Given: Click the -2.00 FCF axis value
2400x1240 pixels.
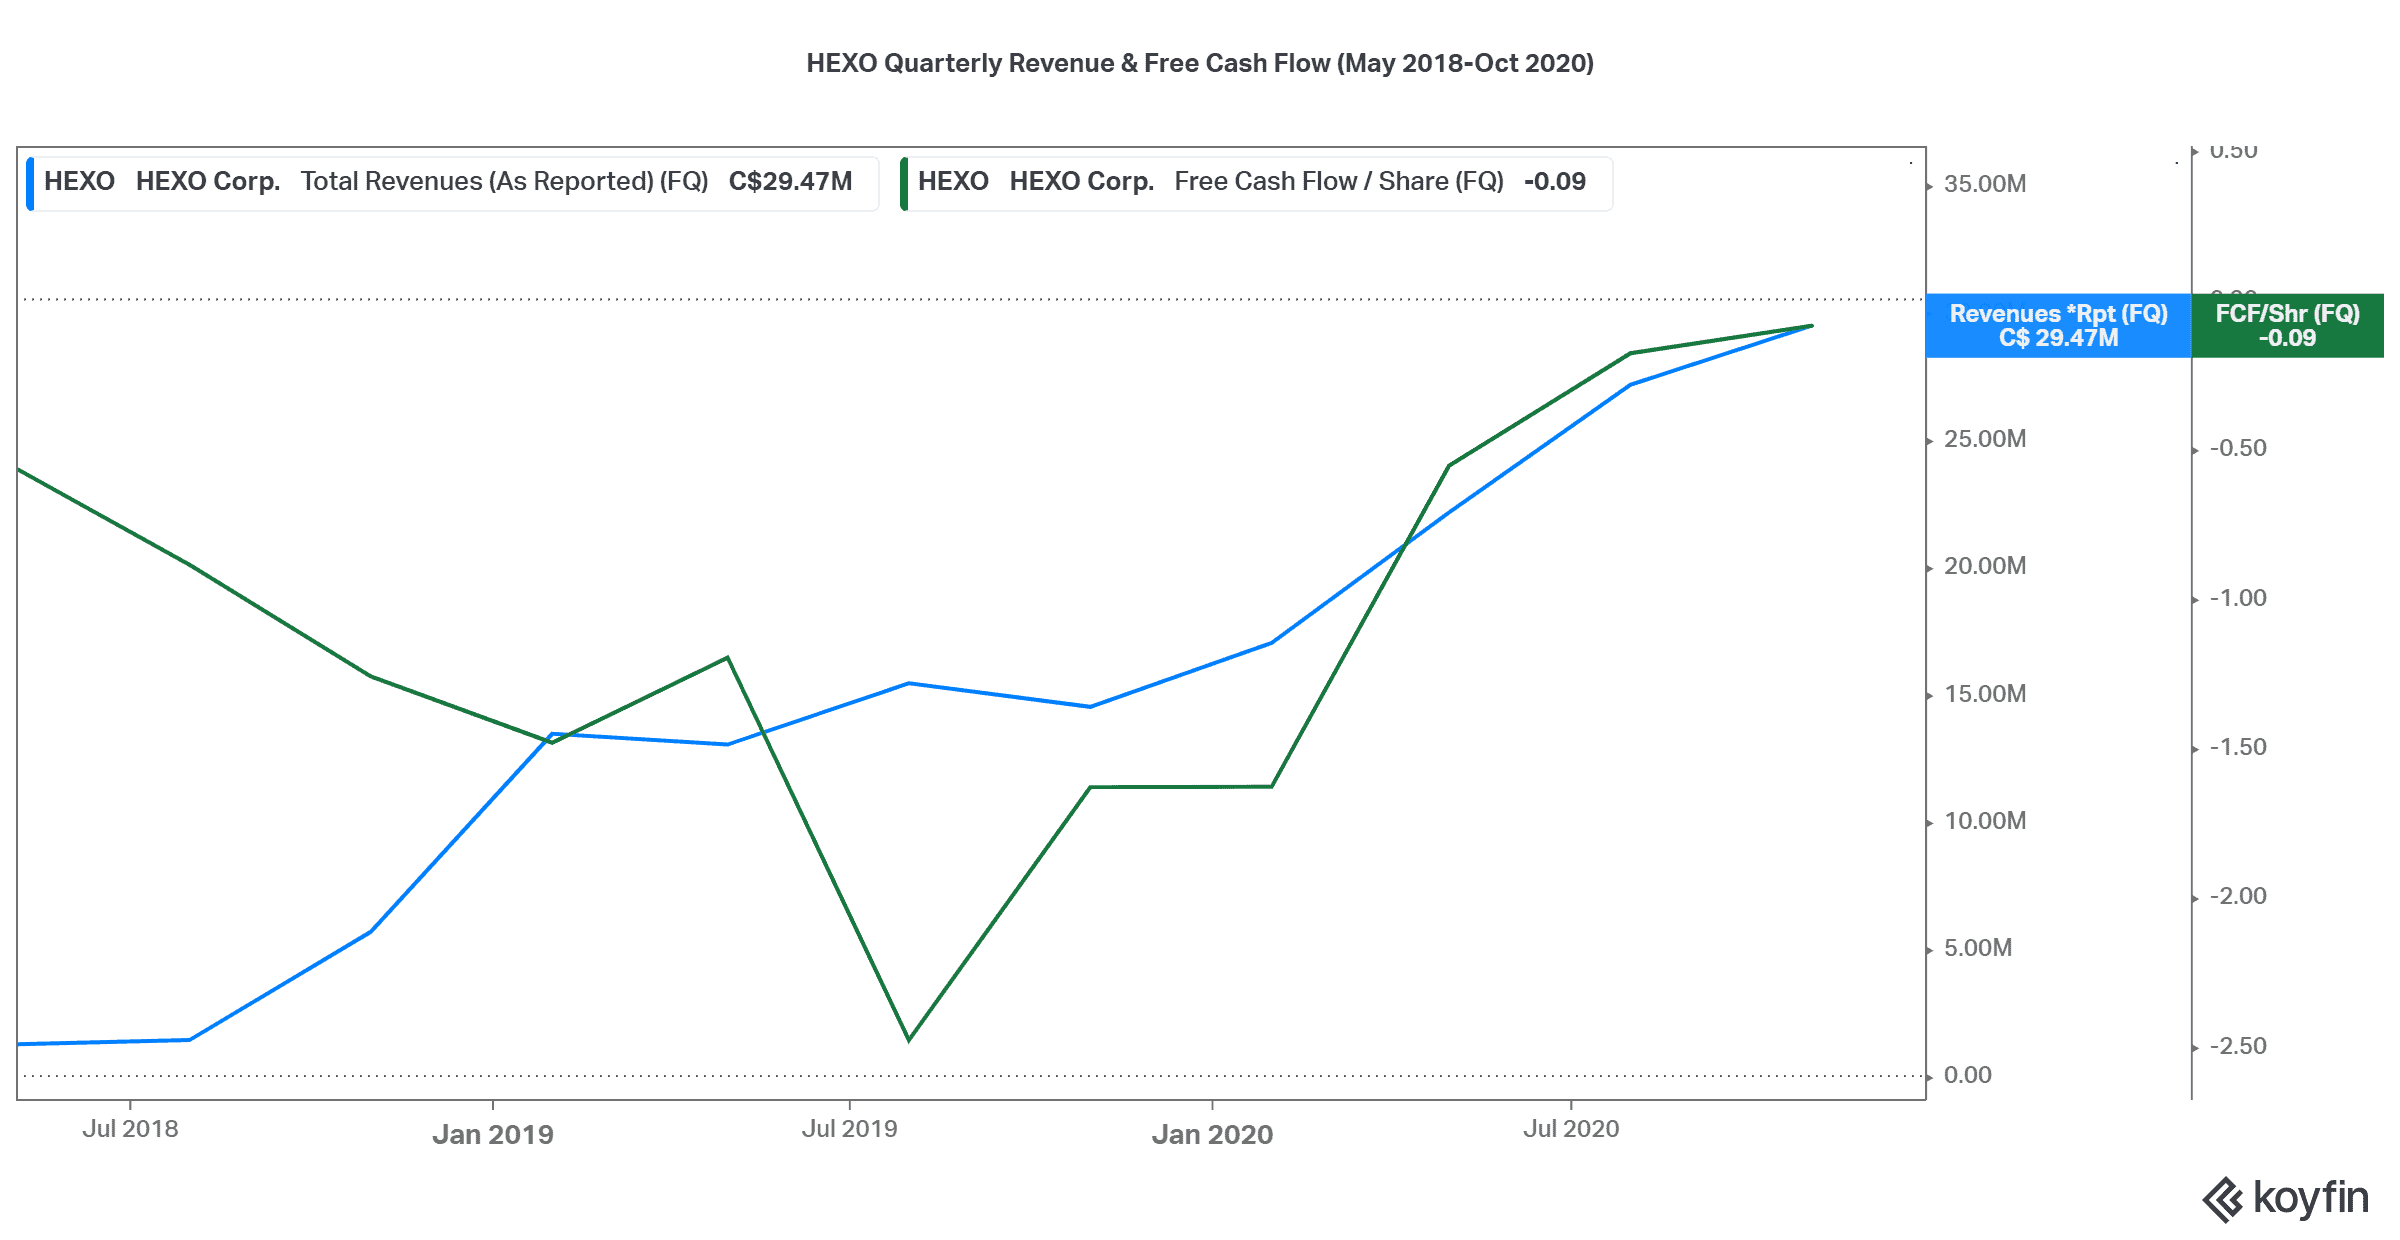Looking at the screenshot, I should (2238, 896).
